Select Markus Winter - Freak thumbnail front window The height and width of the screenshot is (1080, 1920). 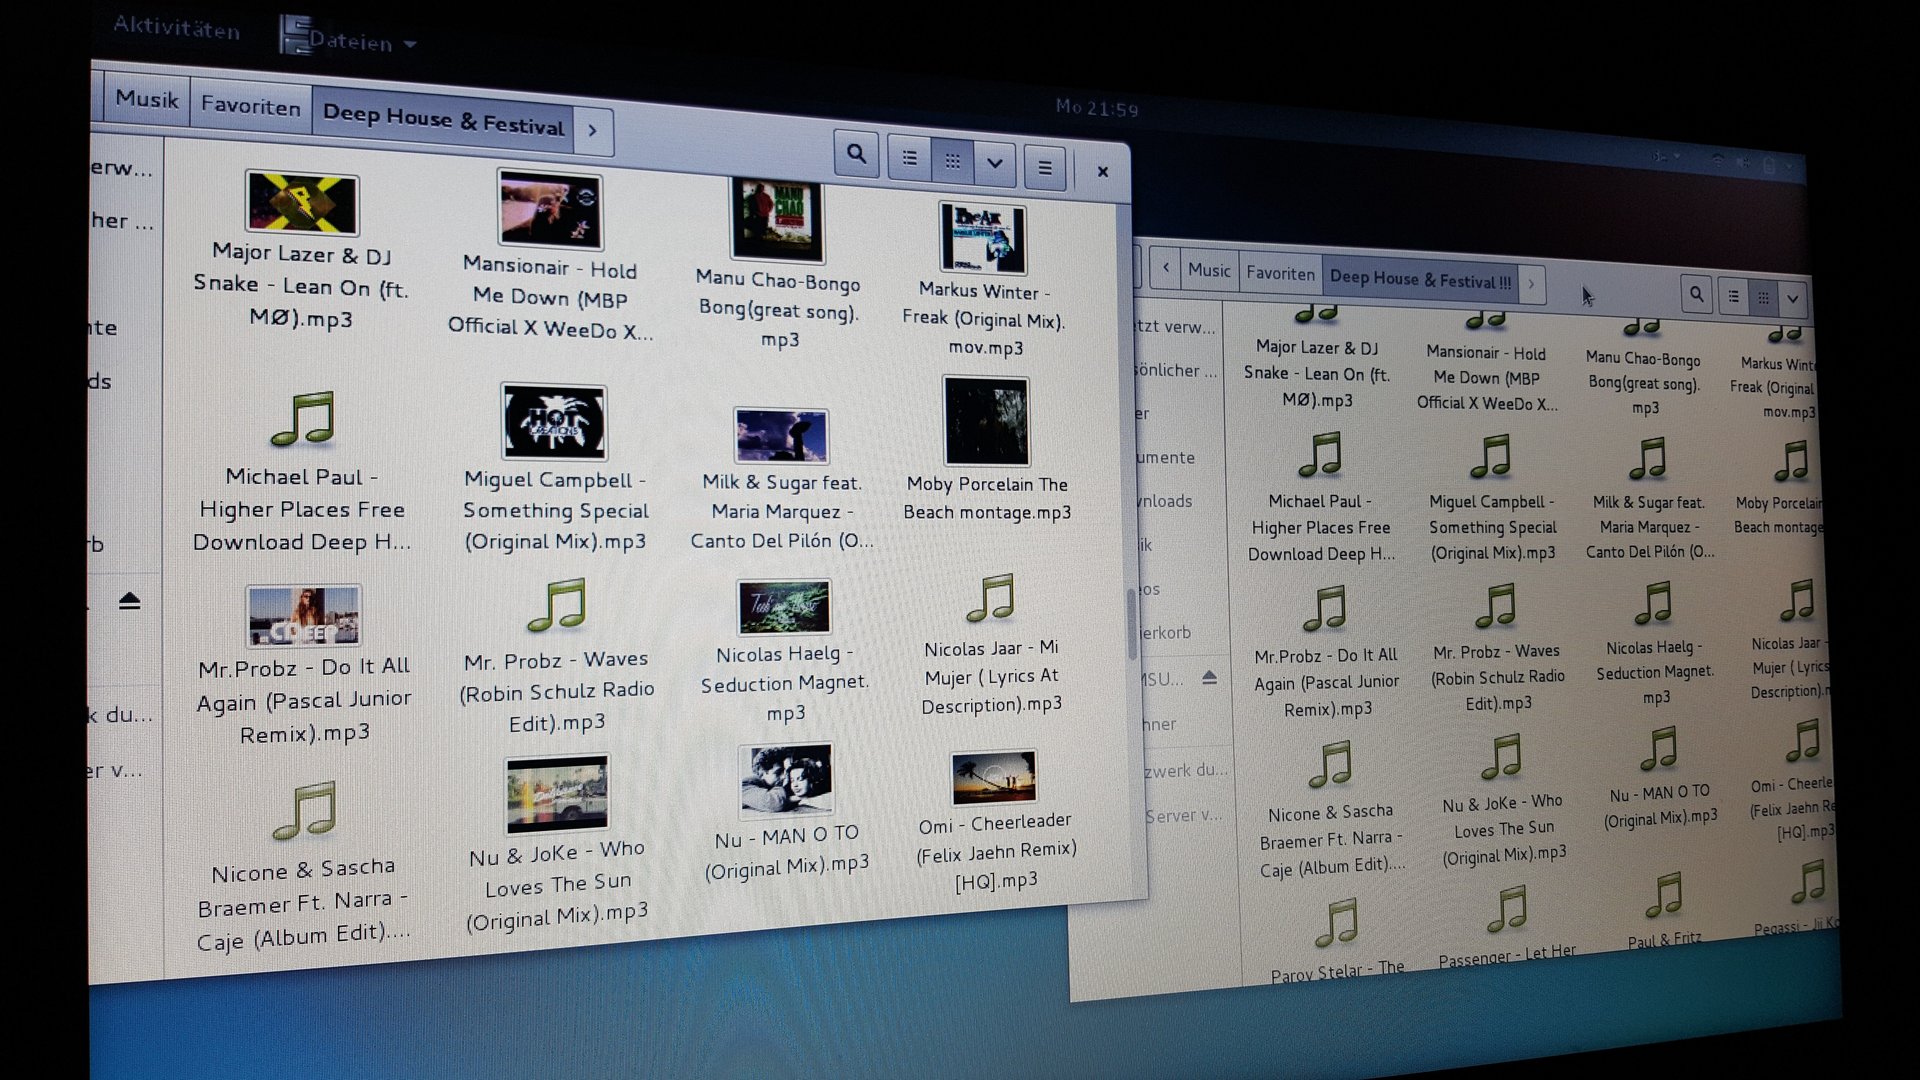pyautogui.click(x=982, y=238)
